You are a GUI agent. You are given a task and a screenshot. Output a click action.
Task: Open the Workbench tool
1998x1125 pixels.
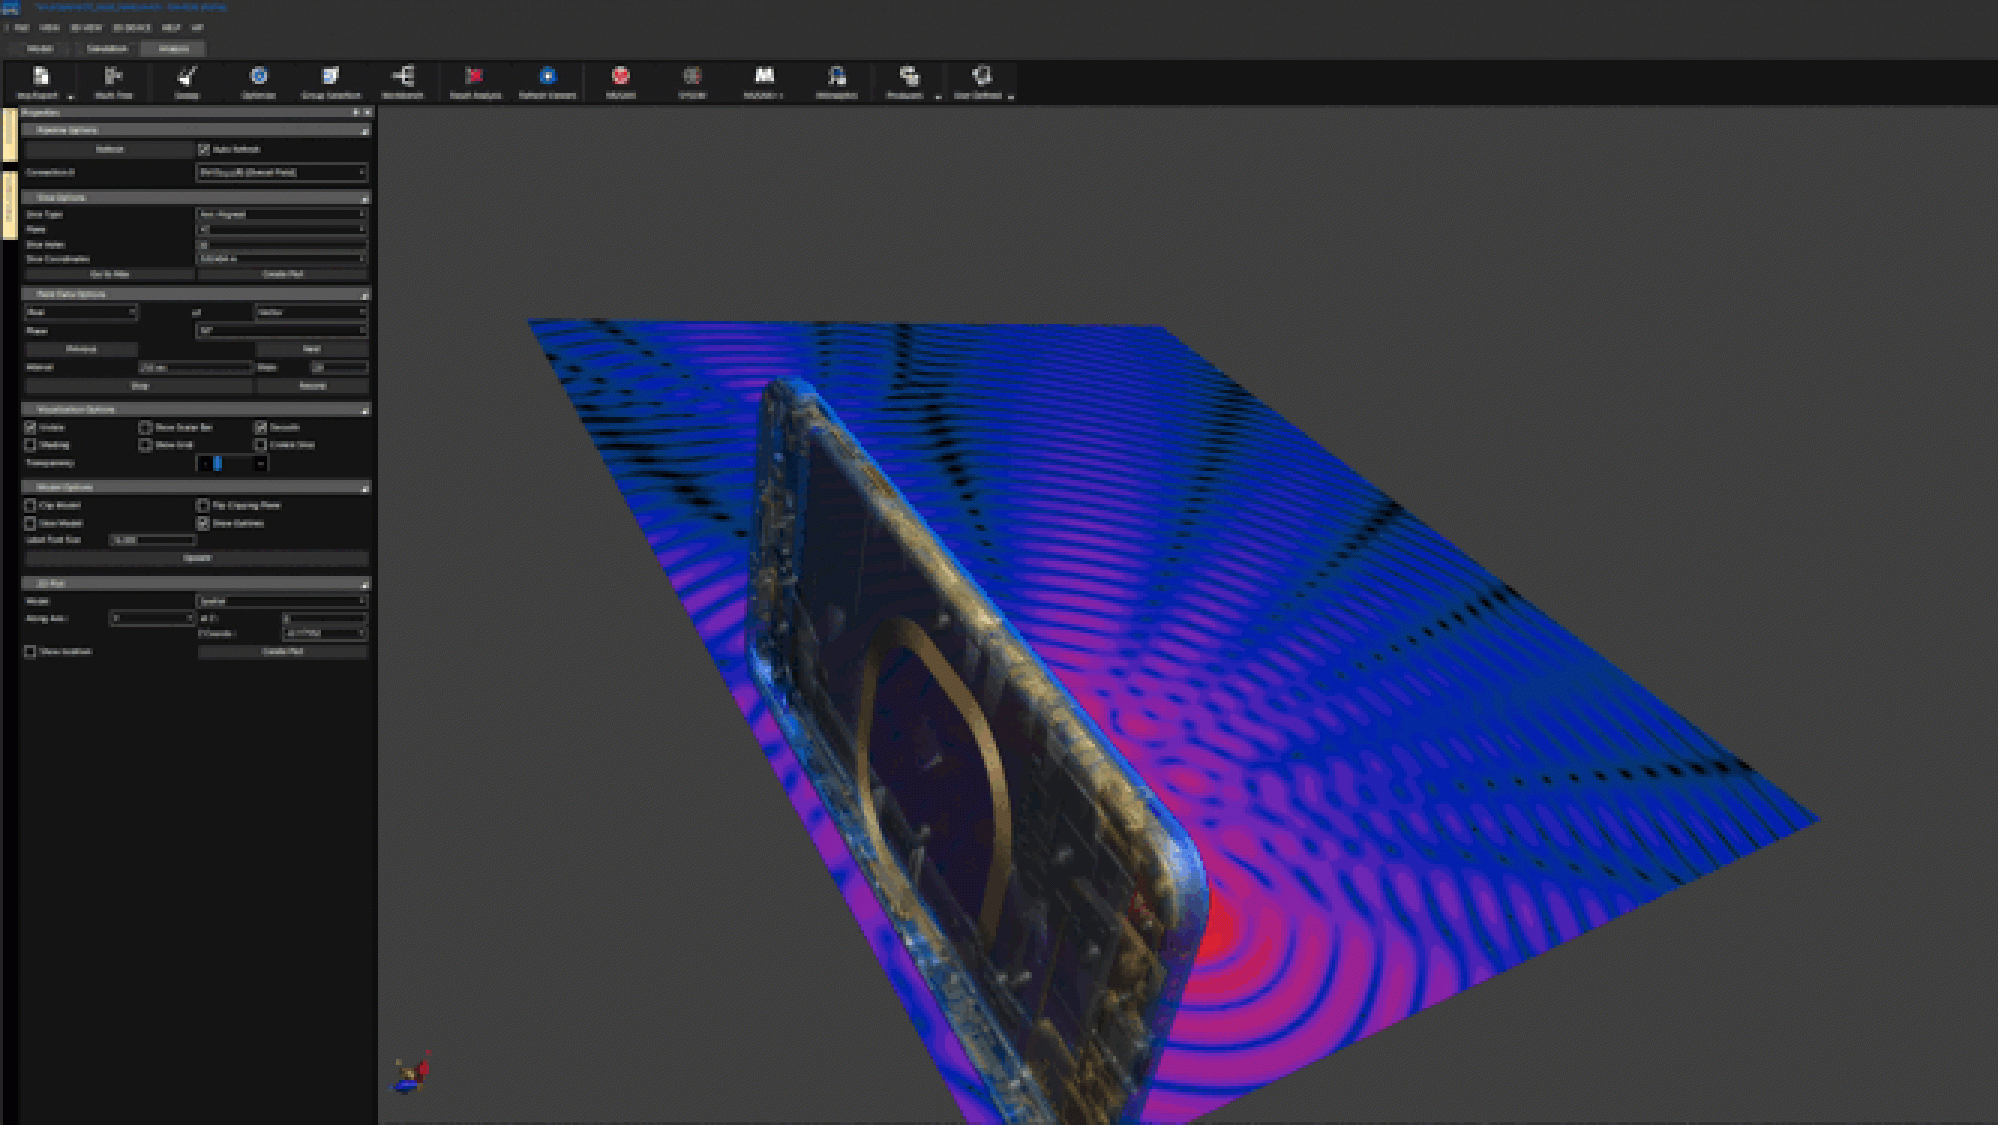pyautogui.click(x=405, y=80)
